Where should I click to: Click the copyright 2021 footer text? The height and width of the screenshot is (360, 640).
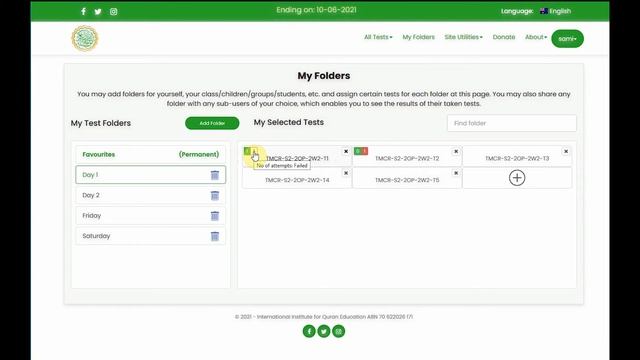pyautogui.click(x=324, y=317)
